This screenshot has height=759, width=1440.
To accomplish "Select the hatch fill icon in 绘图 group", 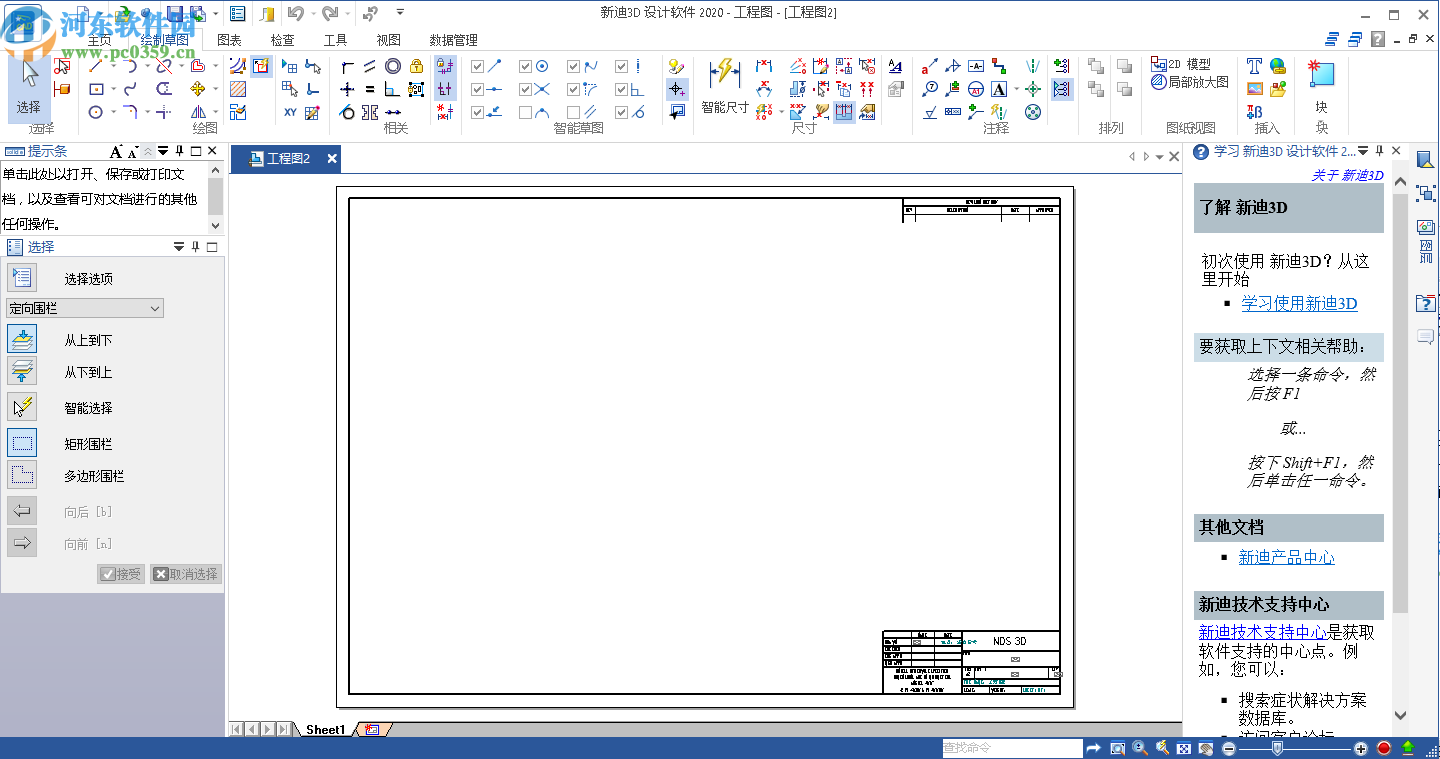I will pyautogui.click(x=238, y=89).
